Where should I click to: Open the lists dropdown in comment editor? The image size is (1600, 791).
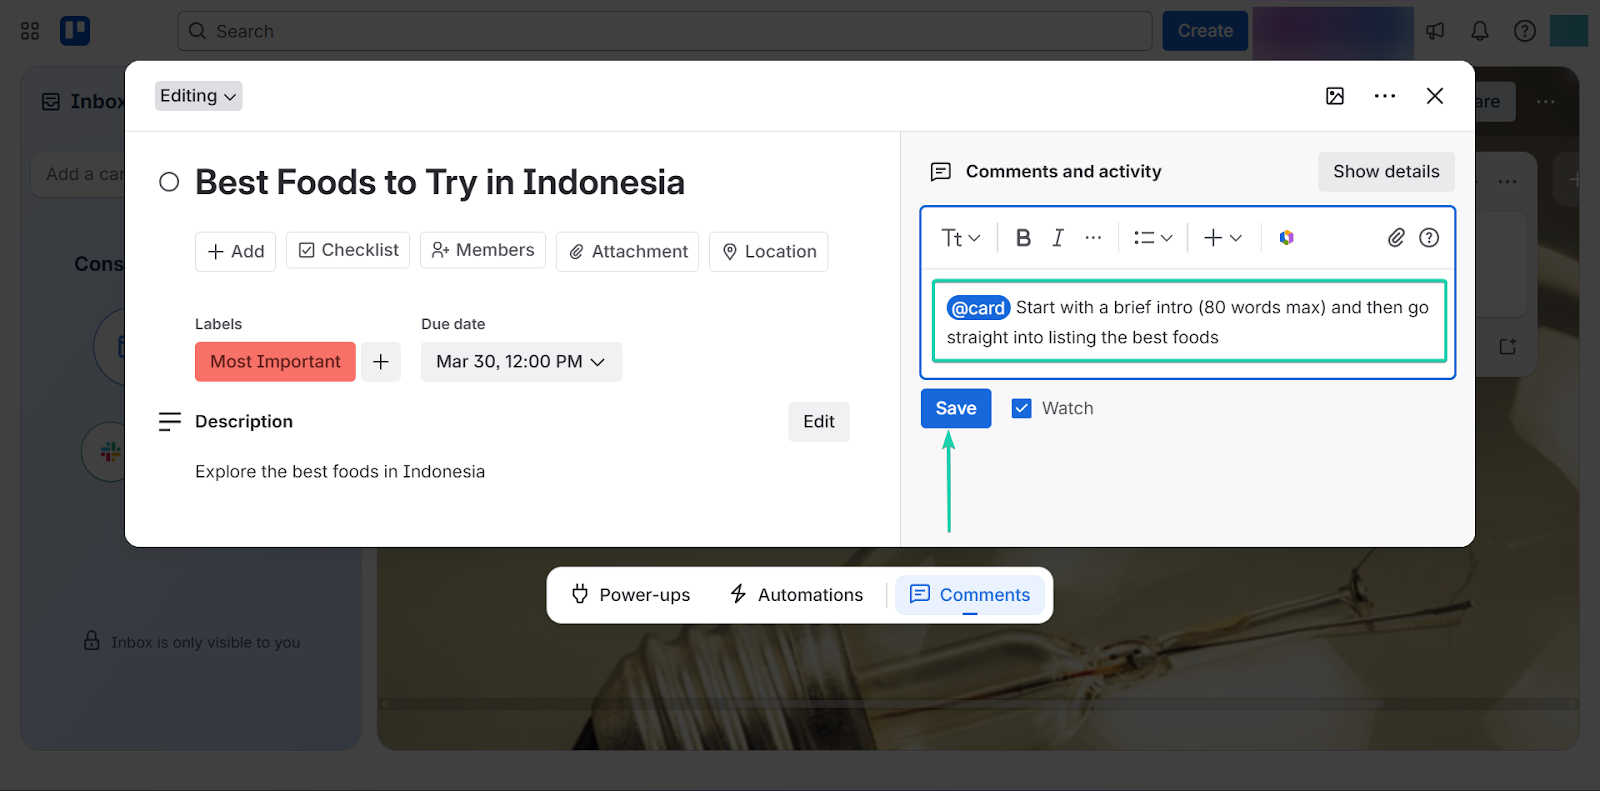[1153, 238]
